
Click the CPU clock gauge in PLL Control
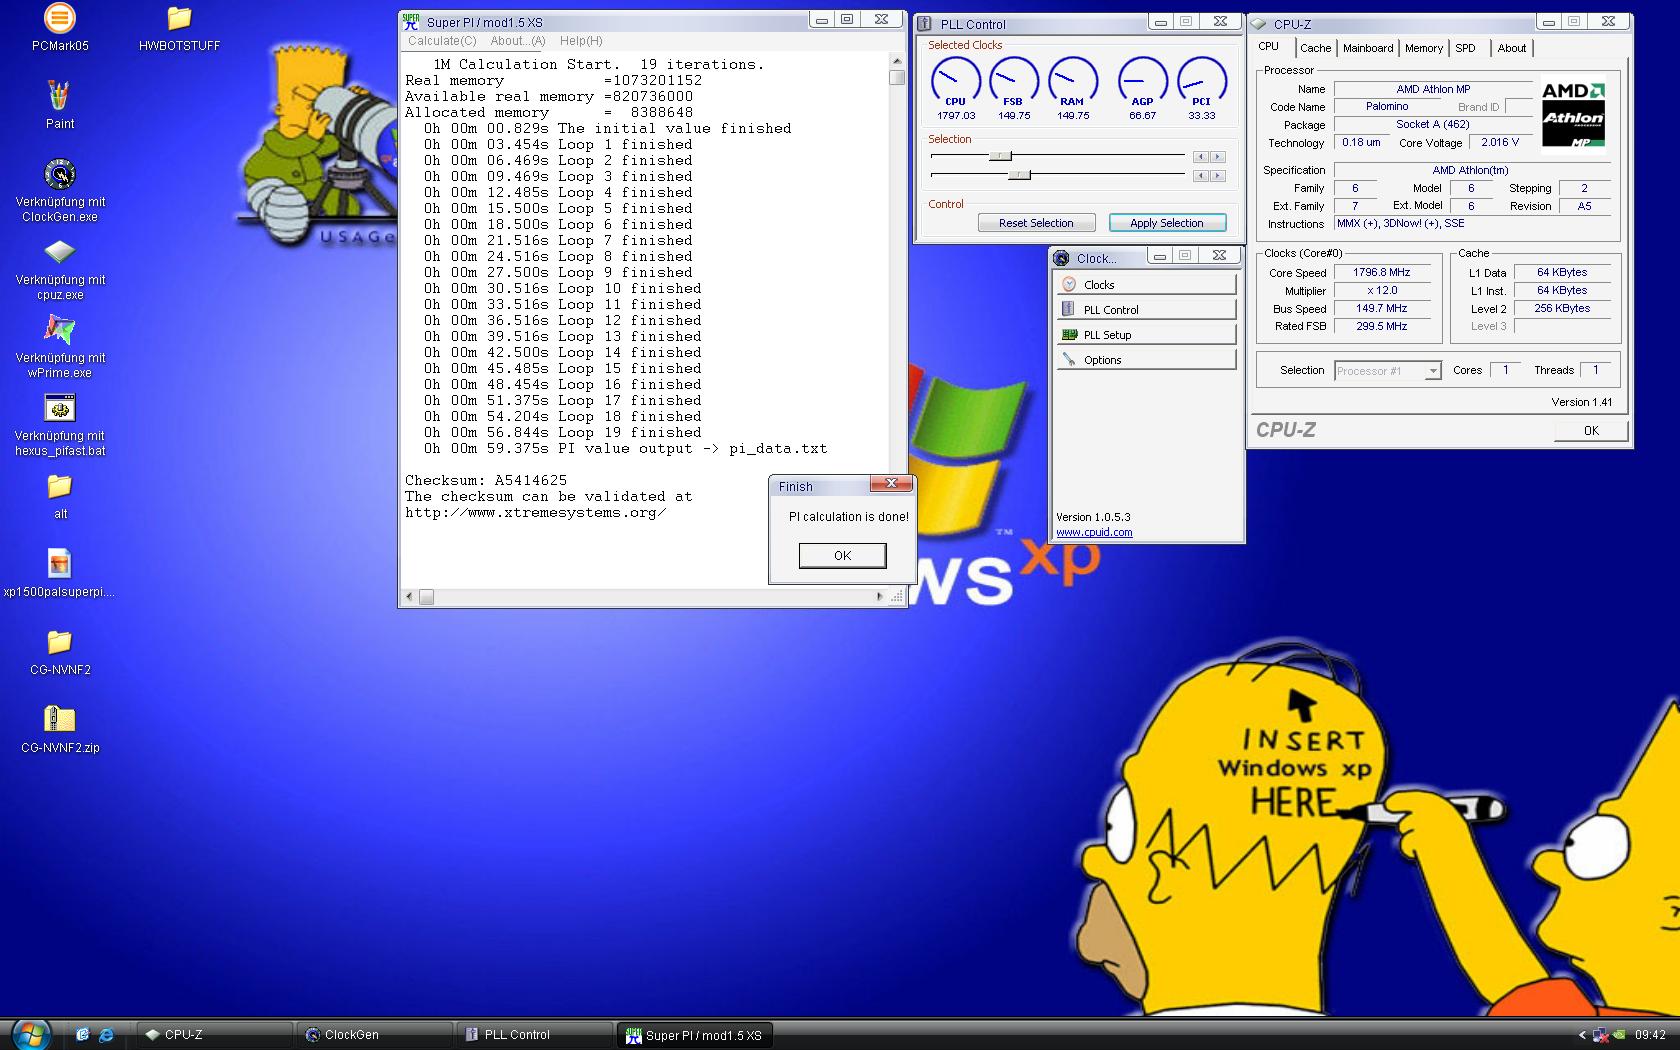pyautogui.click(x=956, y=82)
